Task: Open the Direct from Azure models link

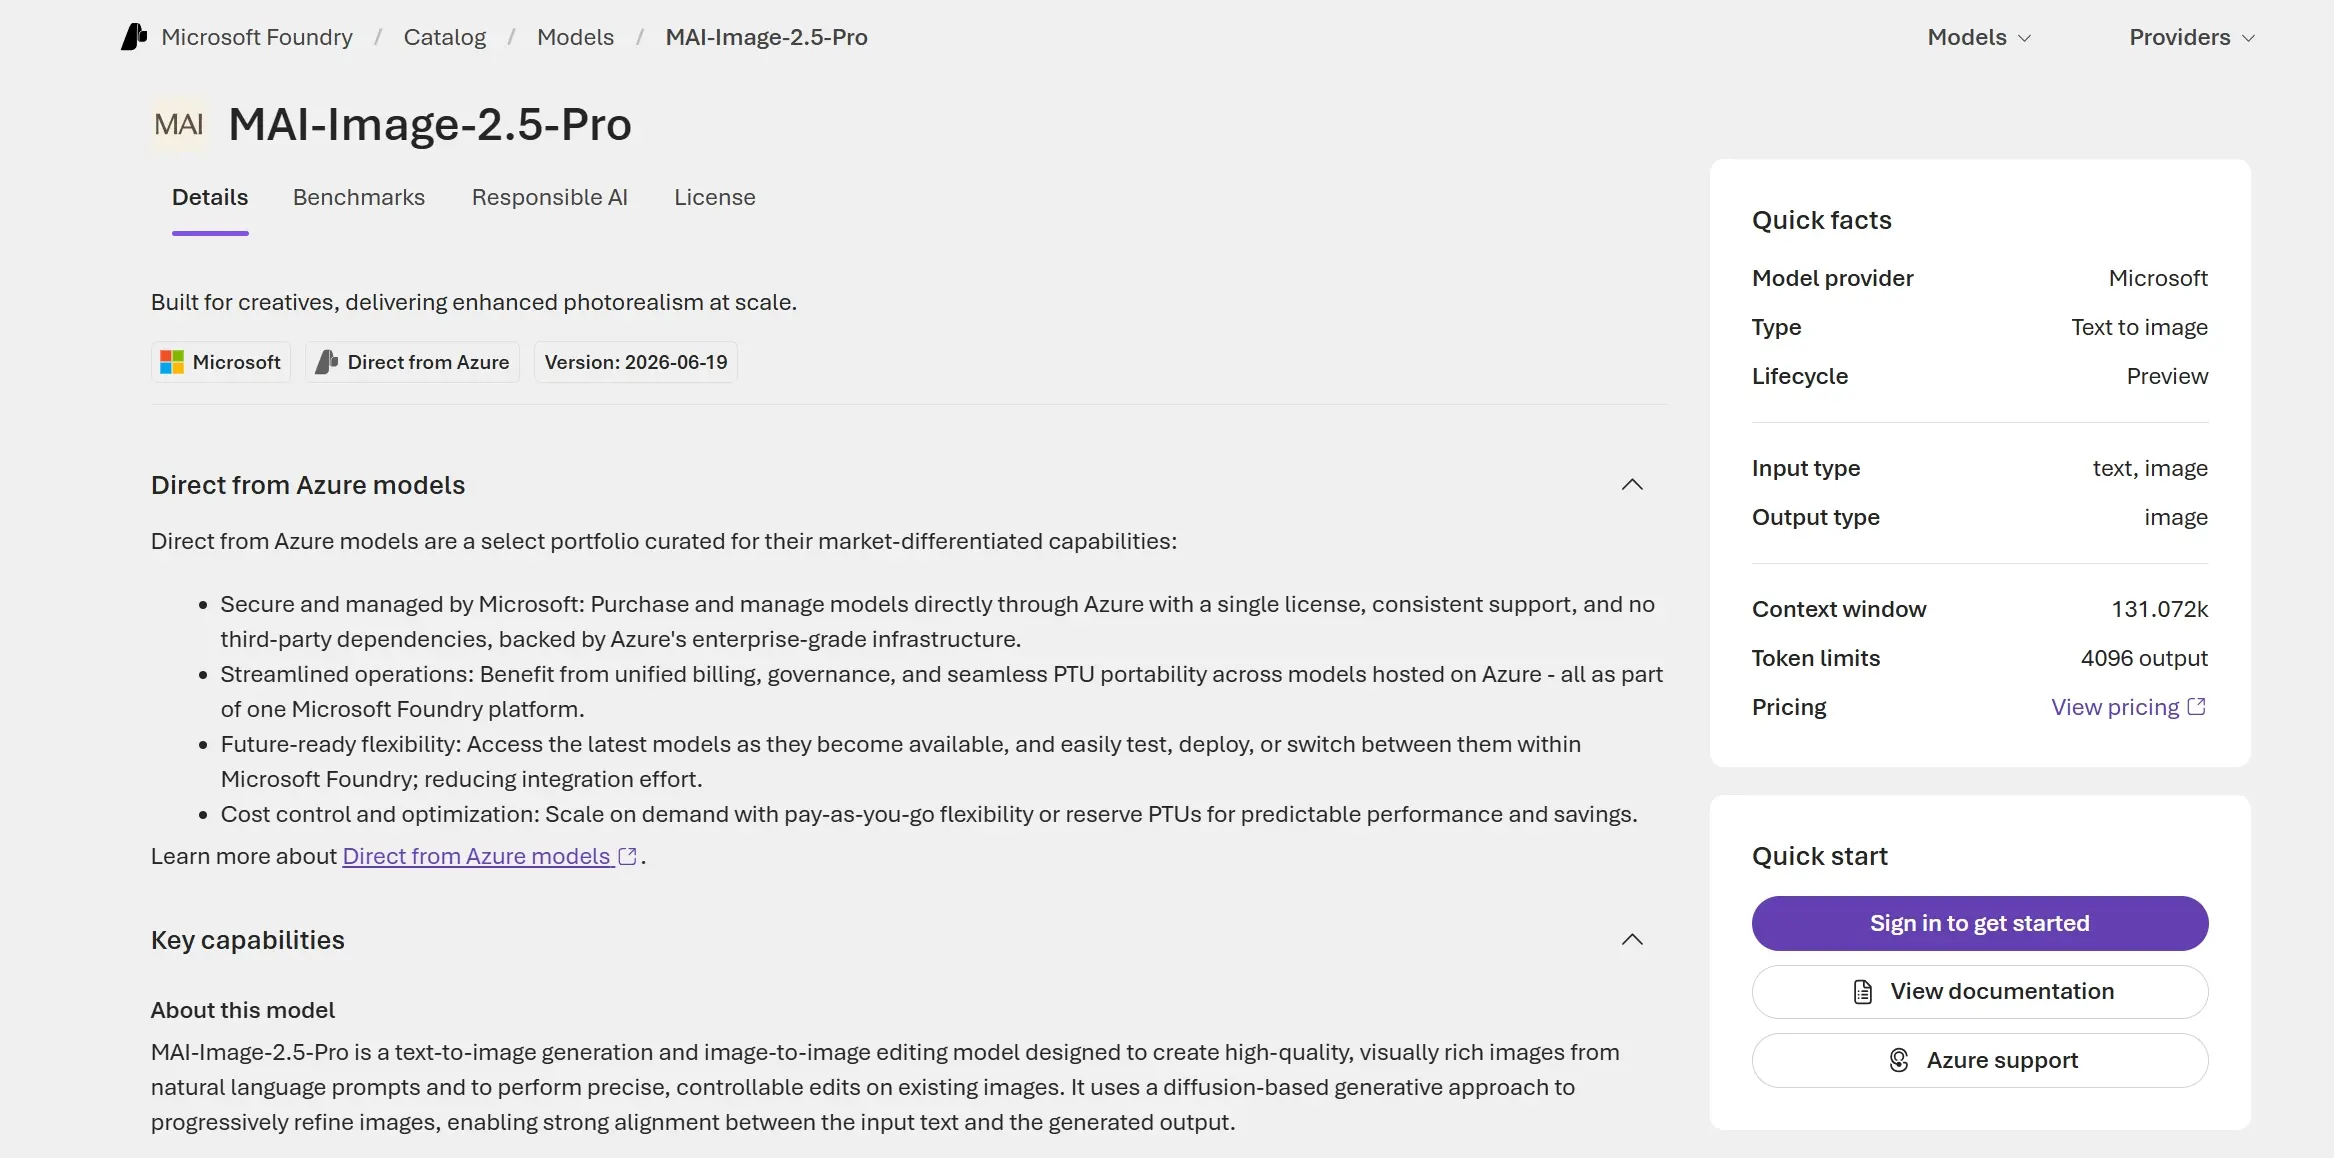Action: pos(476,856)
